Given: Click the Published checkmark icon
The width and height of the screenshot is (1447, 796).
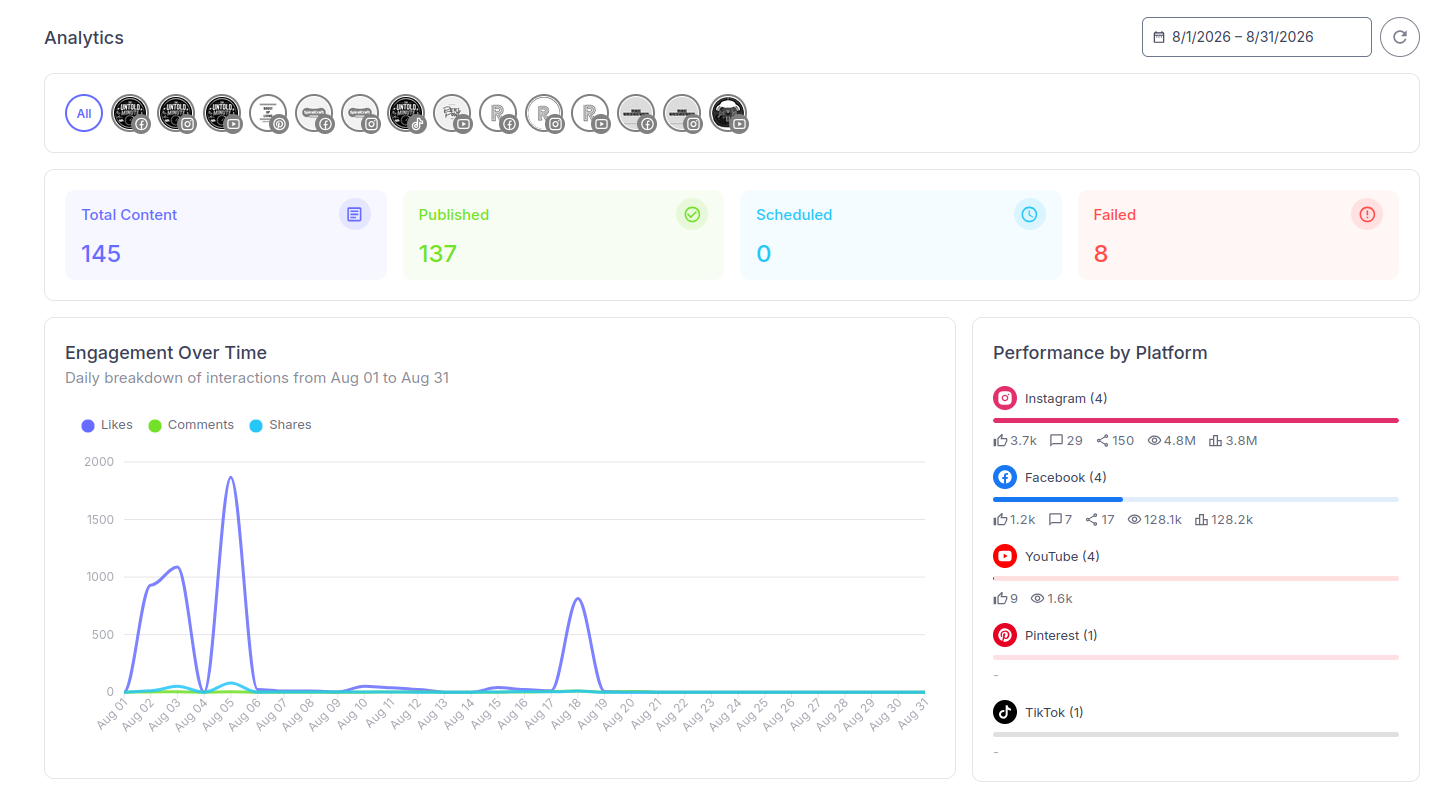Looking at the screenshot, I should coord(692,214).
